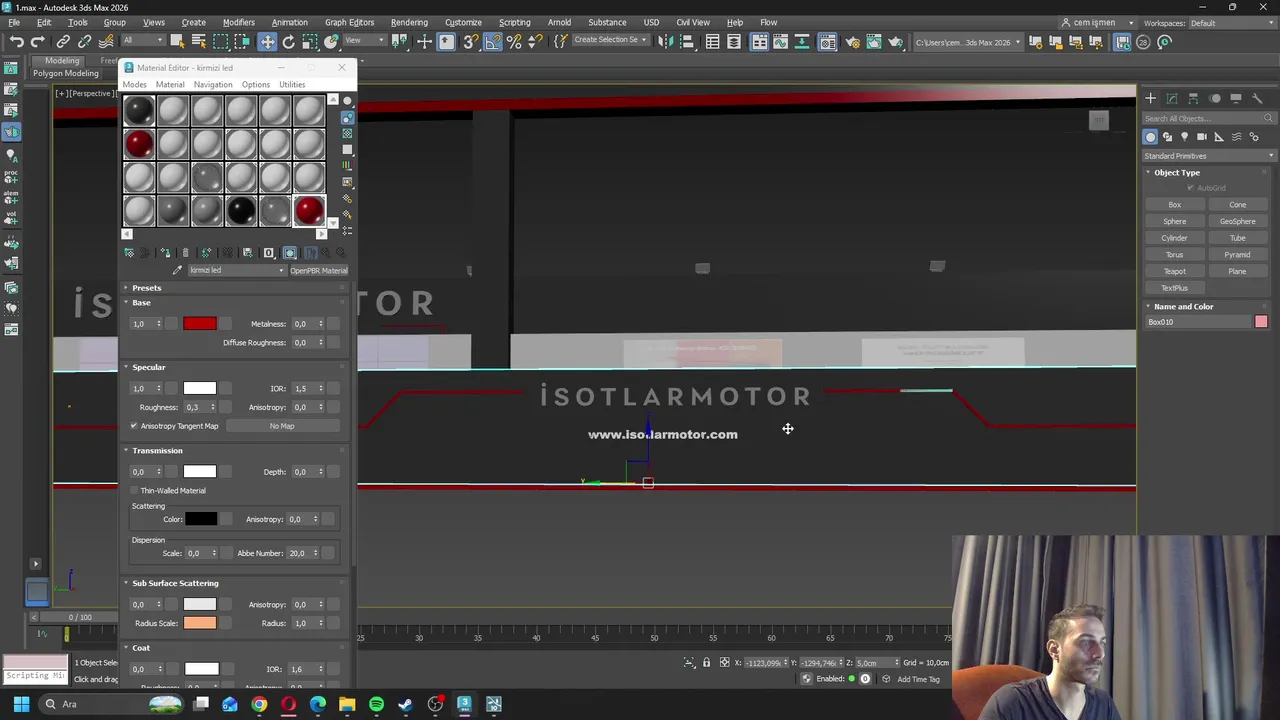Click Reset Map/Mtl trash icon in Material Editor

(185, 253)
